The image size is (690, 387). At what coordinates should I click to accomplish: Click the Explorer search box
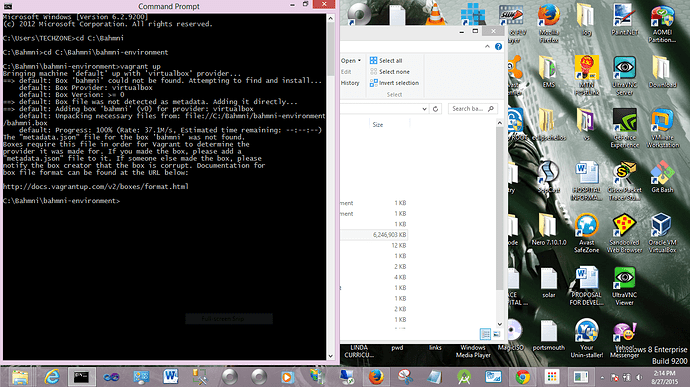(x=473, y=108)
